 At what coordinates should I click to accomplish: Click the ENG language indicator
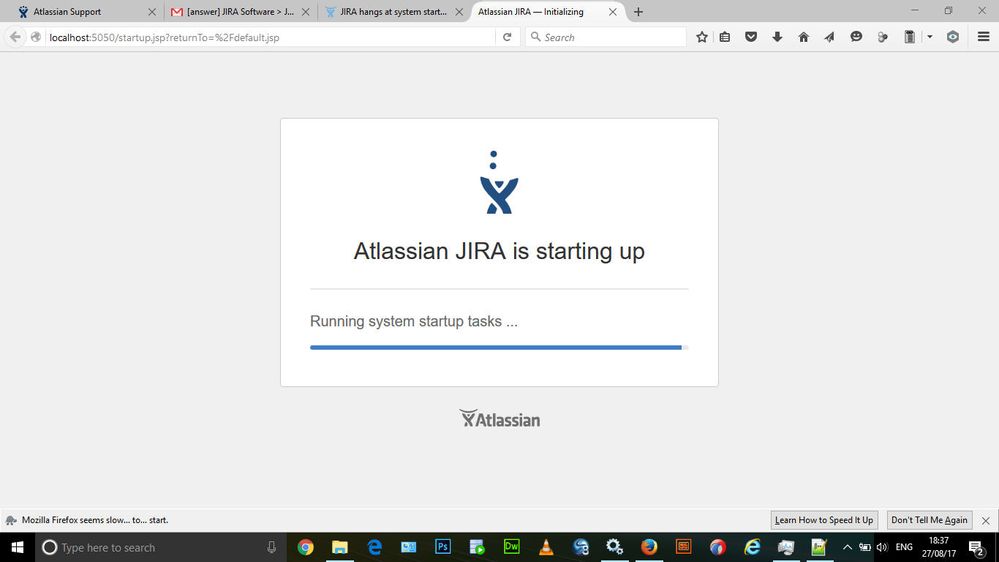coord(903,547)
